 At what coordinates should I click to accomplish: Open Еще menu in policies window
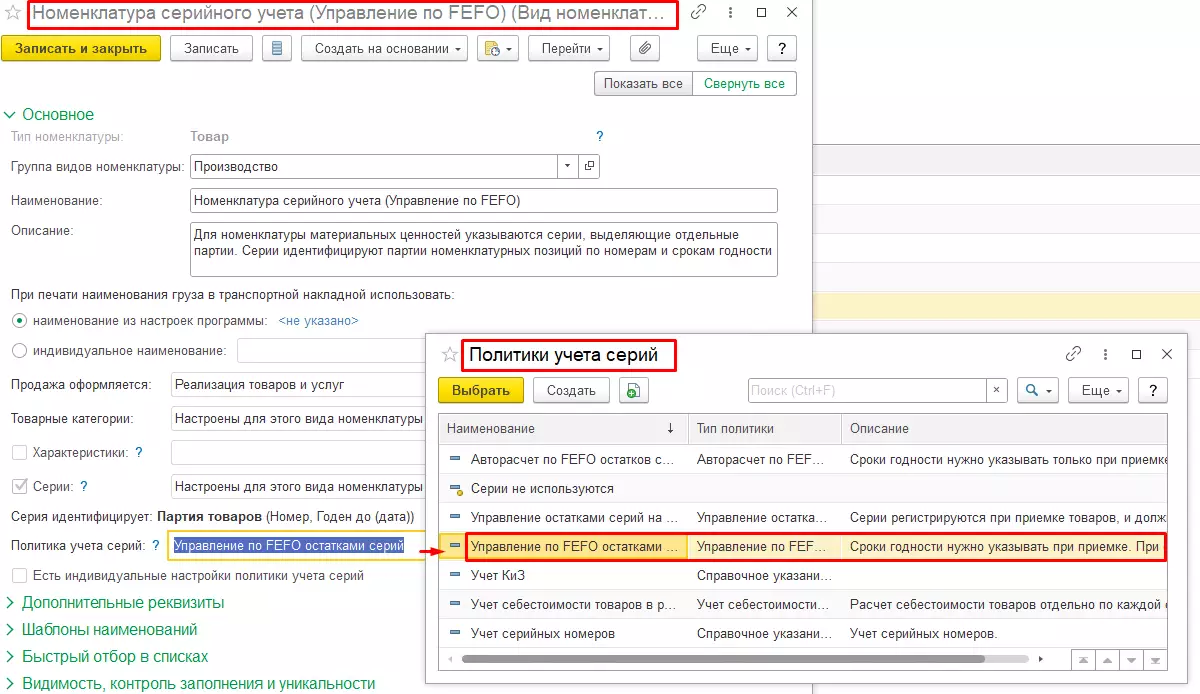(x=1099, y=390)
